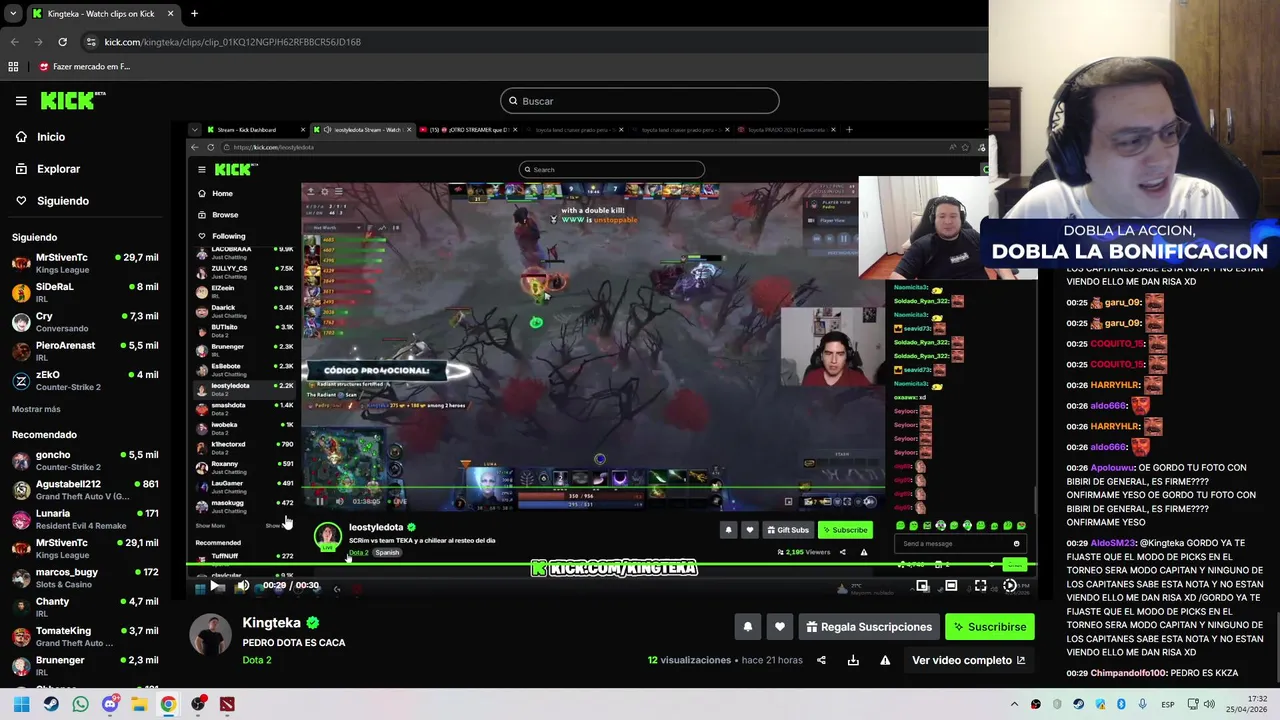The width and height of the screenshot is (1280, 720).
Task: Open WhatsApp from the taskbar
Action: point(80,704)
